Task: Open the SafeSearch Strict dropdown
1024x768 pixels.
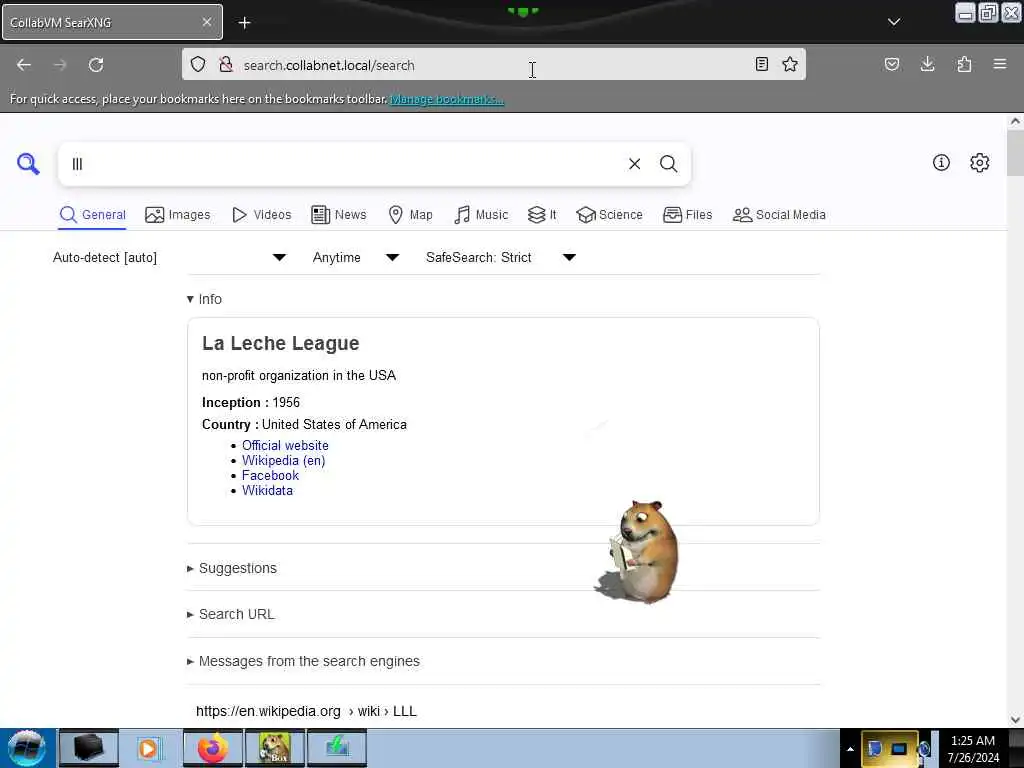Action: click(501, 257)
